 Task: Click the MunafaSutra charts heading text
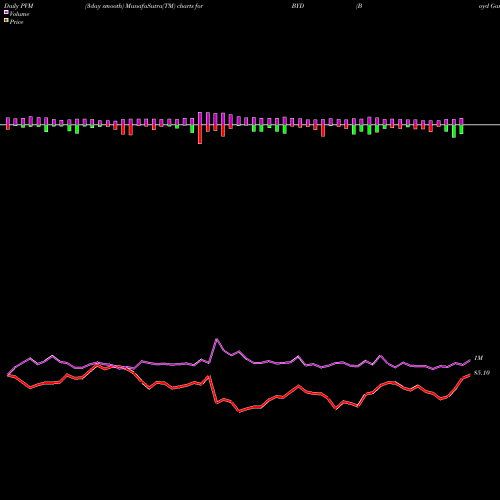point(144,6)
